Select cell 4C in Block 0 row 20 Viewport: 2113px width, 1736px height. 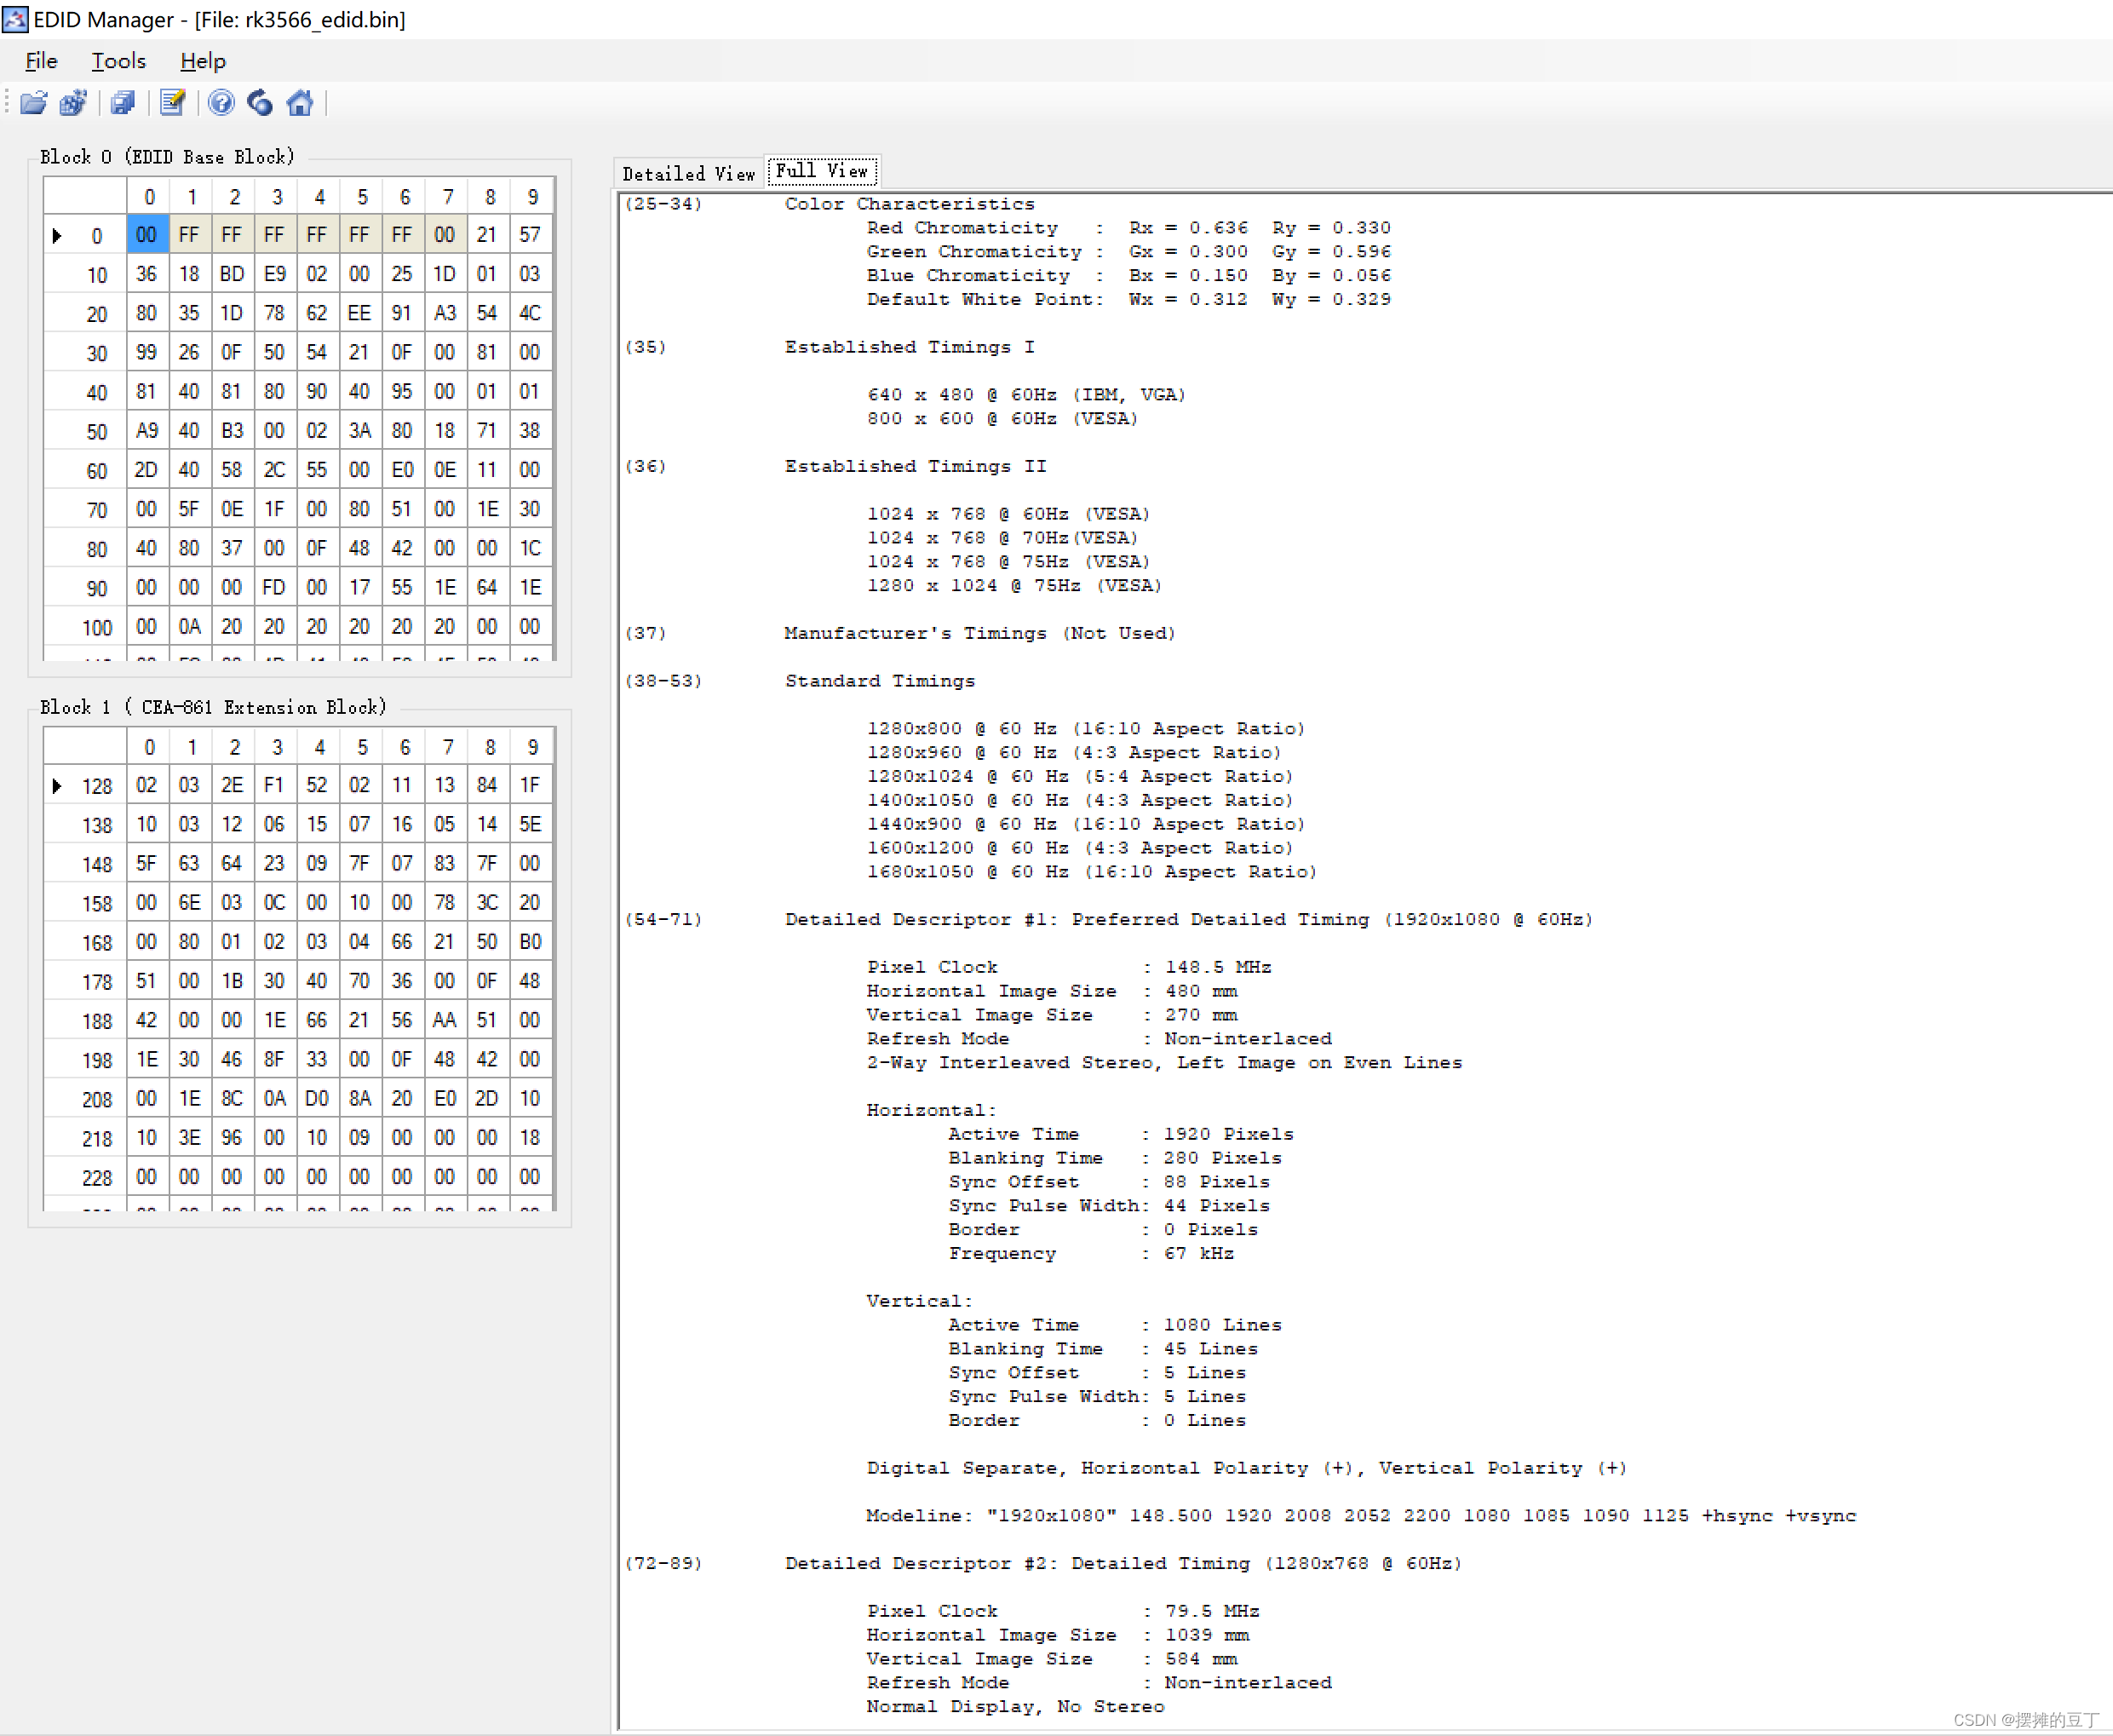pyautogui.click(x=530, y=313)
